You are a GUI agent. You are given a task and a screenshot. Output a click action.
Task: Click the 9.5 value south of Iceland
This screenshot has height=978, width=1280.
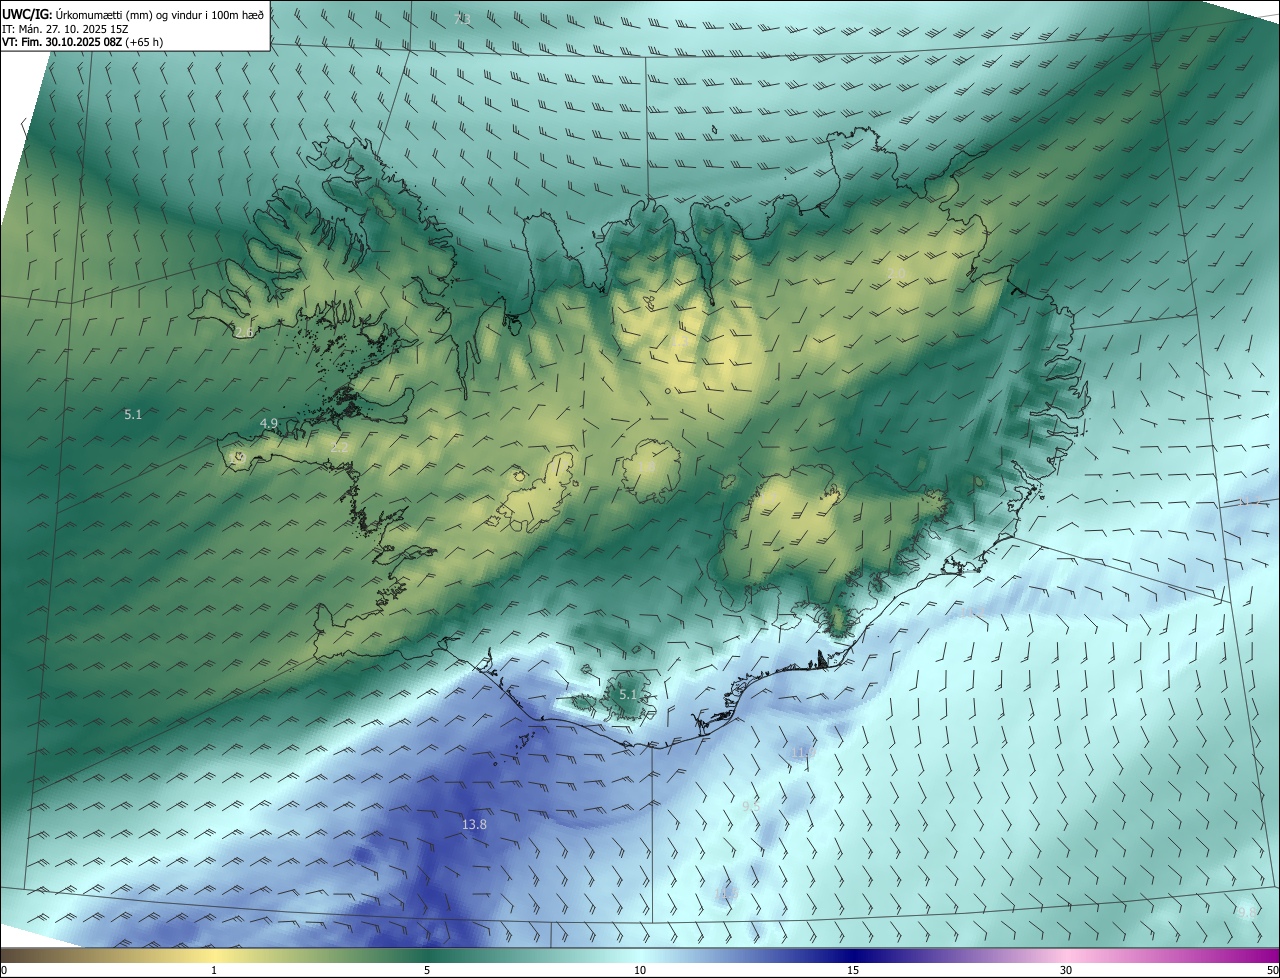point(751,806)
